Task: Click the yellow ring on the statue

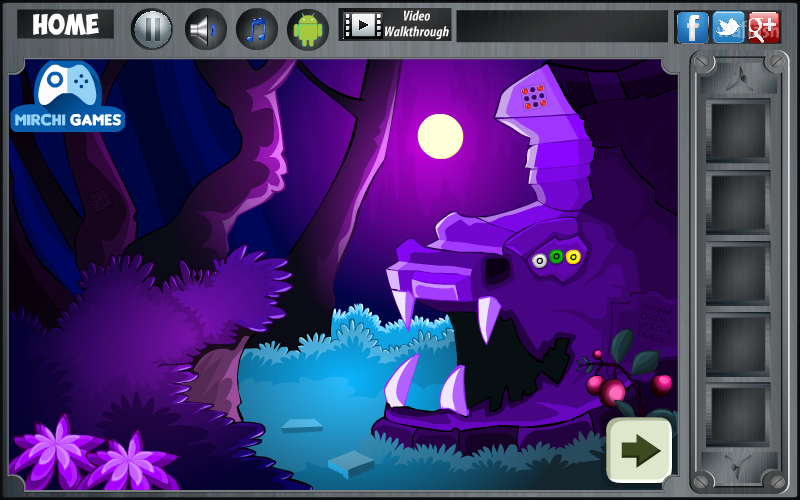Action: (573, 257)
